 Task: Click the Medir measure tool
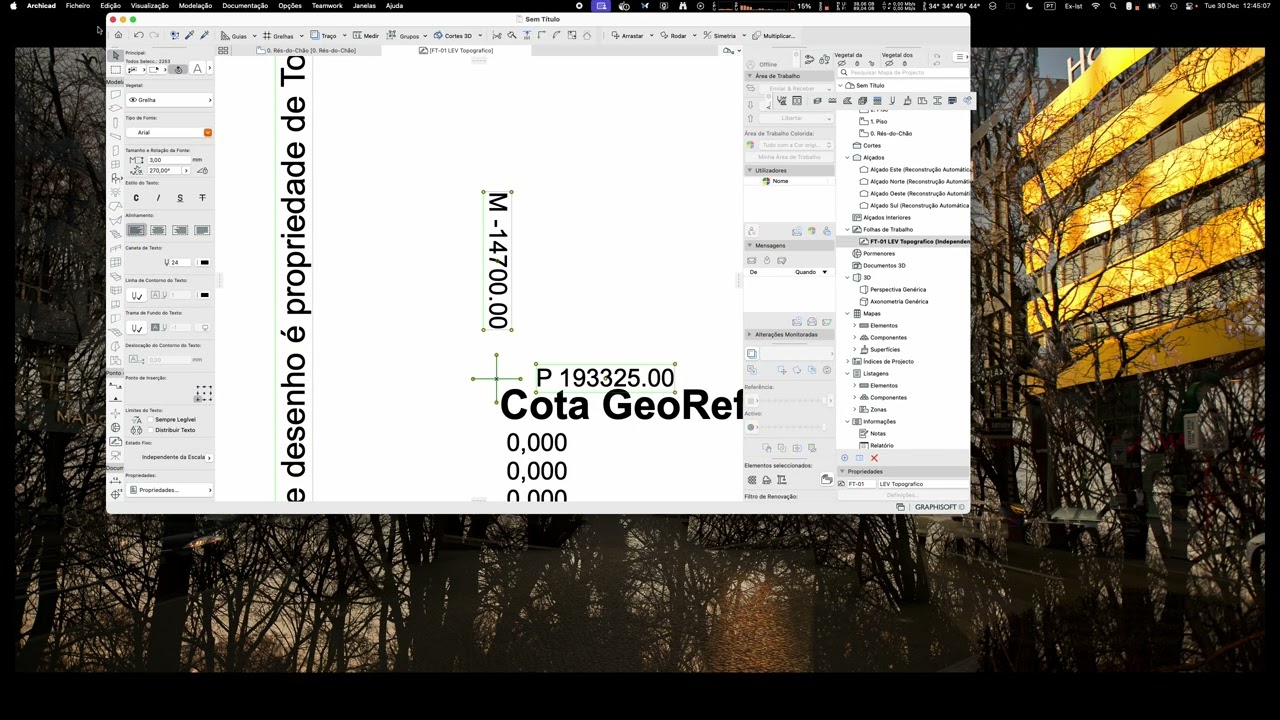pyautogui.click(x=365, y=36)
